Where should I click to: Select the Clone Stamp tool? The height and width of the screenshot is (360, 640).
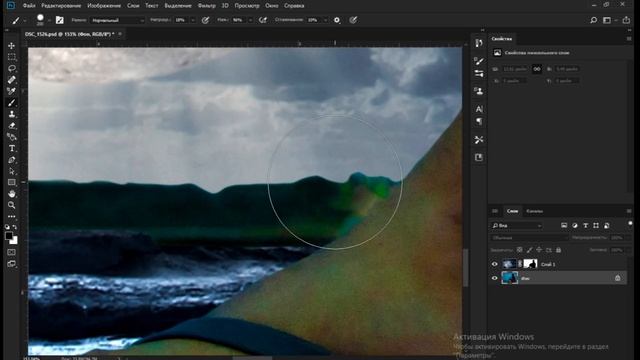coord(11,114)
